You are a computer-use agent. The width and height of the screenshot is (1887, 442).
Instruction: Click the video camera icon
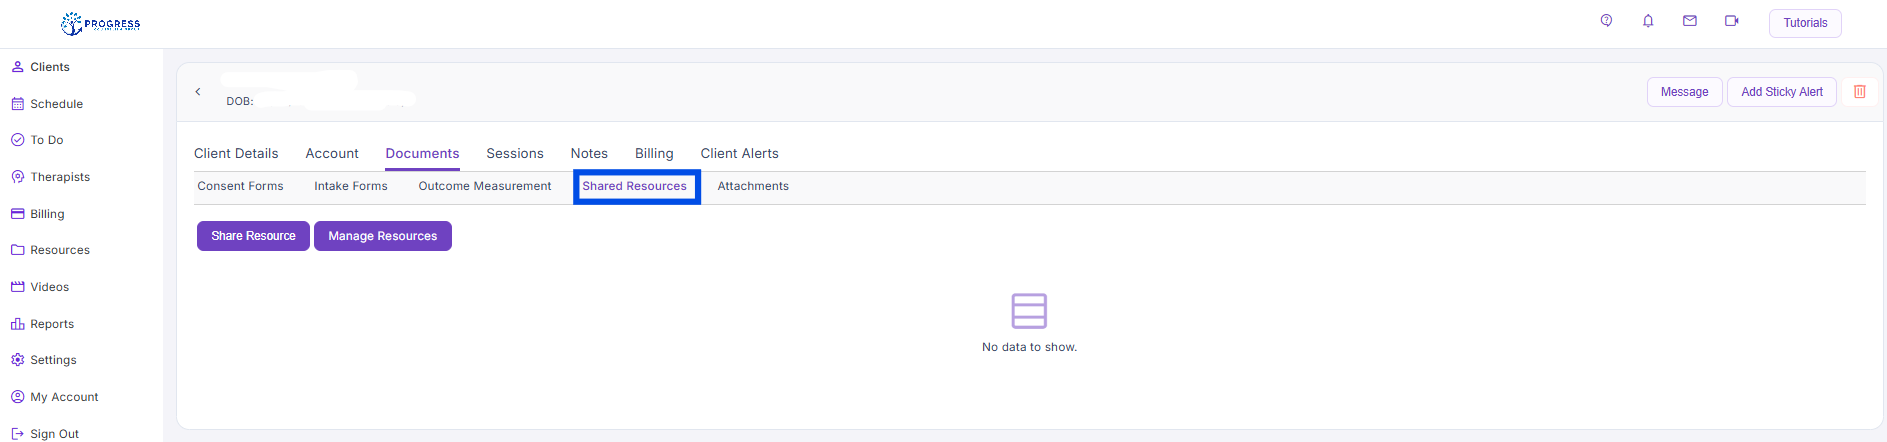(x=1732, y=21)
